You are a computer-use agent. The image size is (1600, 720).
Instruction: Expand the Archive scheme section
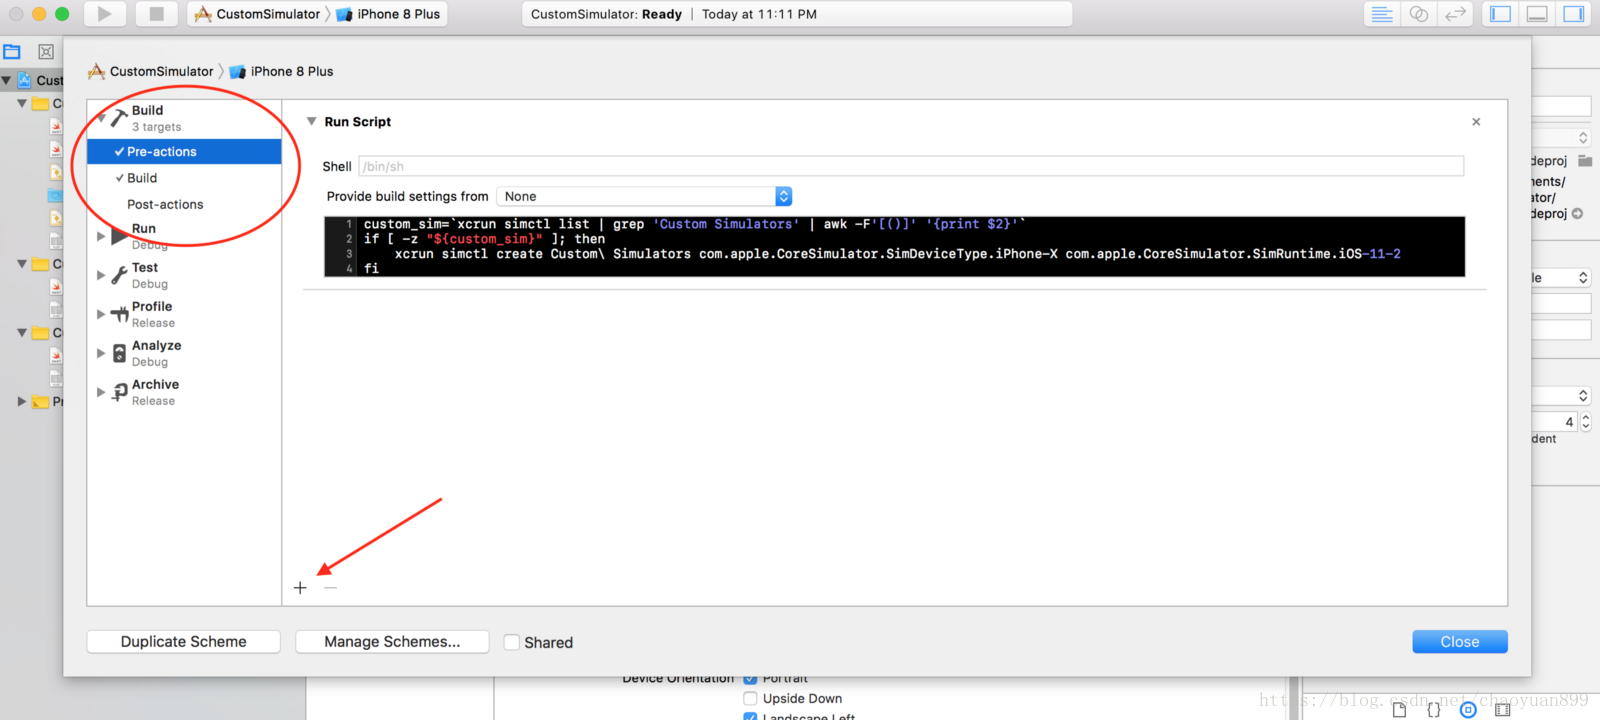point(100,392)
